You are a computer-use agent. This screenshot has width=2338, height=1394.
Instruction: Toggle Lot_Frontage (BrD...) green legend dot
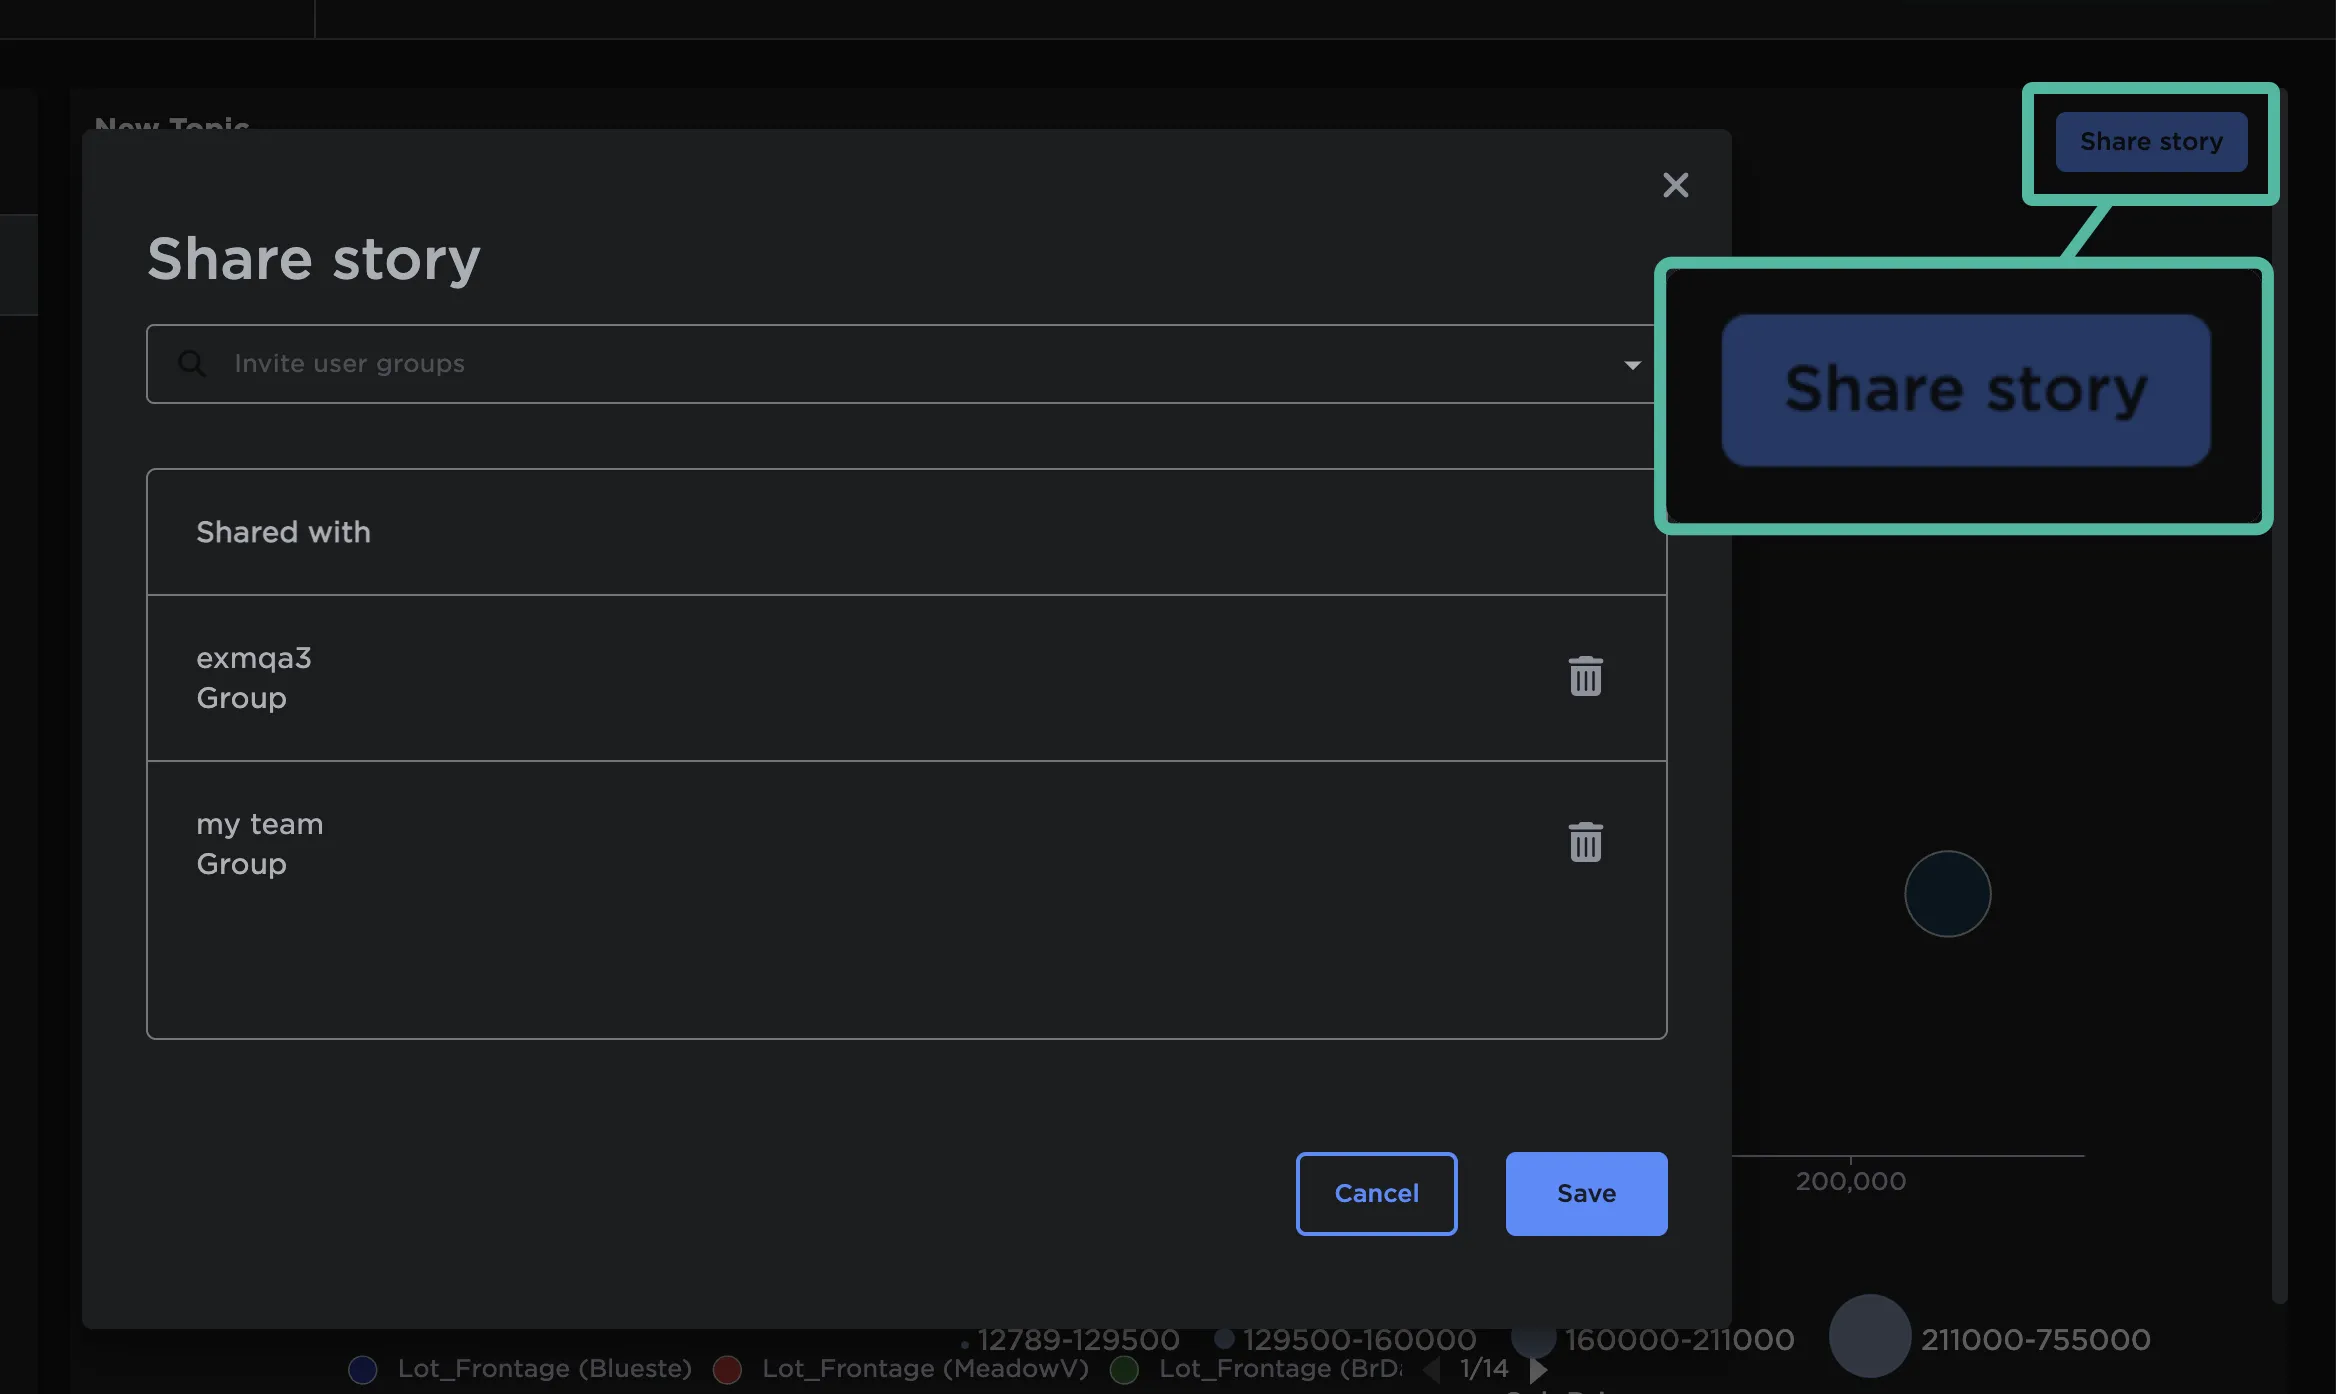click(1124, 1369)
